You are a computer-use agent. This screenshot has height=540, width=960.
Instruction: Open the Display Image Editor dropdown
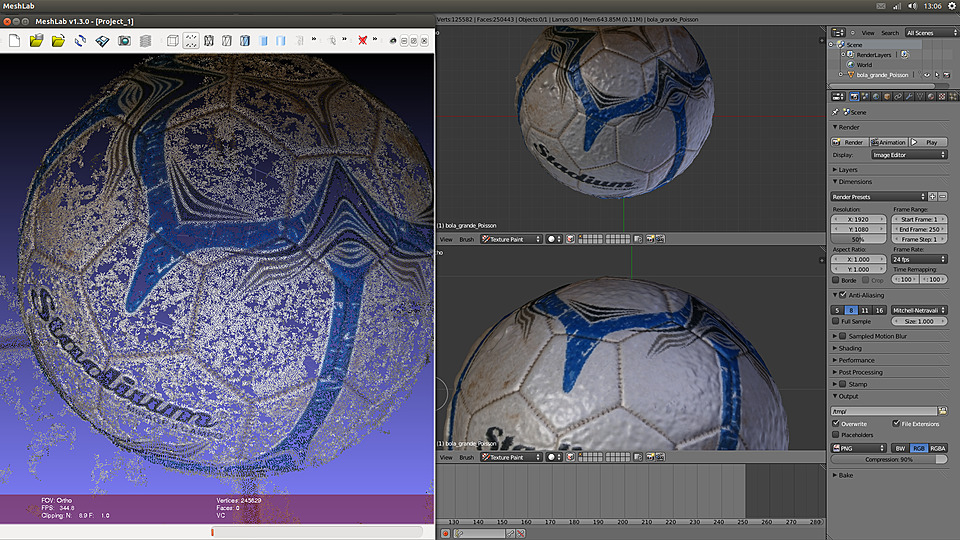pyautogui.click(x=909, y=155)
